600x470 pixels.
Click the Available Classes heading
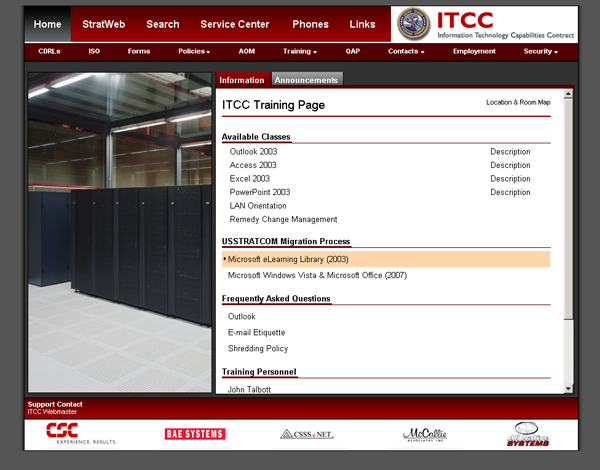[x=256, y=137]
